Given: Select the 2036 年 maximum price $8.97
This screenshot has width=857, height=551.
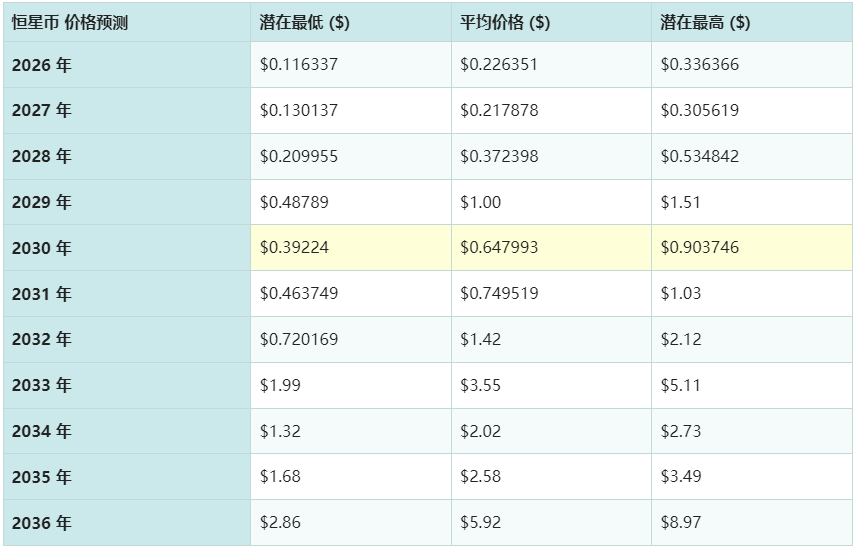Looking at the screenshot, I should 681,523.
